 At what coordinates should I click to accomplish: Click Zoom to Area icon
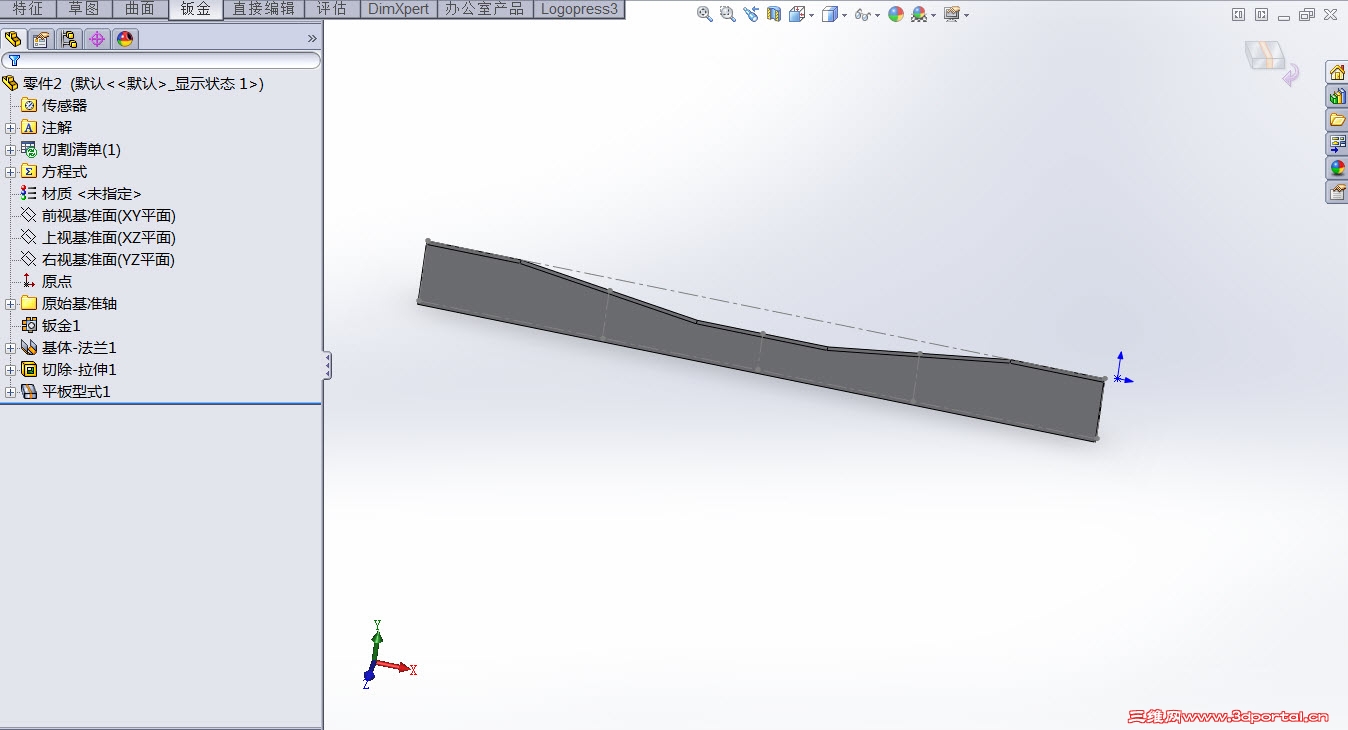tap(727, 14)
